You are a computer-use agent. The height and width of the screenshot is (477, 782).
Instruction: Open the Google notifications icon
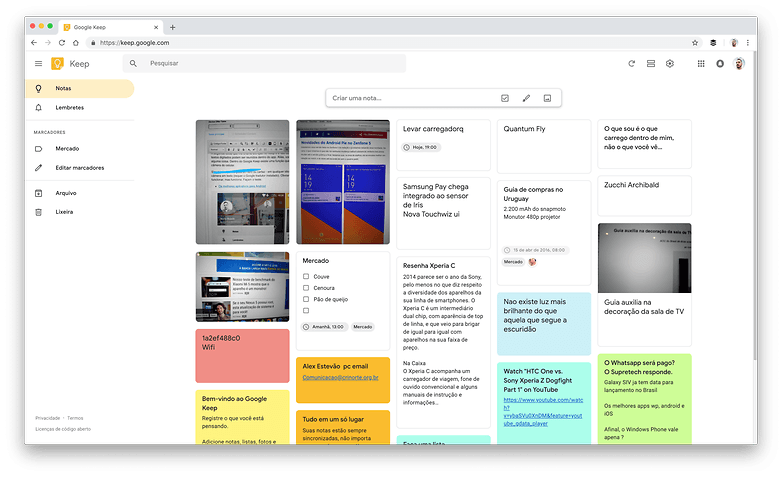pyautogui.click(x=720, y=63)
